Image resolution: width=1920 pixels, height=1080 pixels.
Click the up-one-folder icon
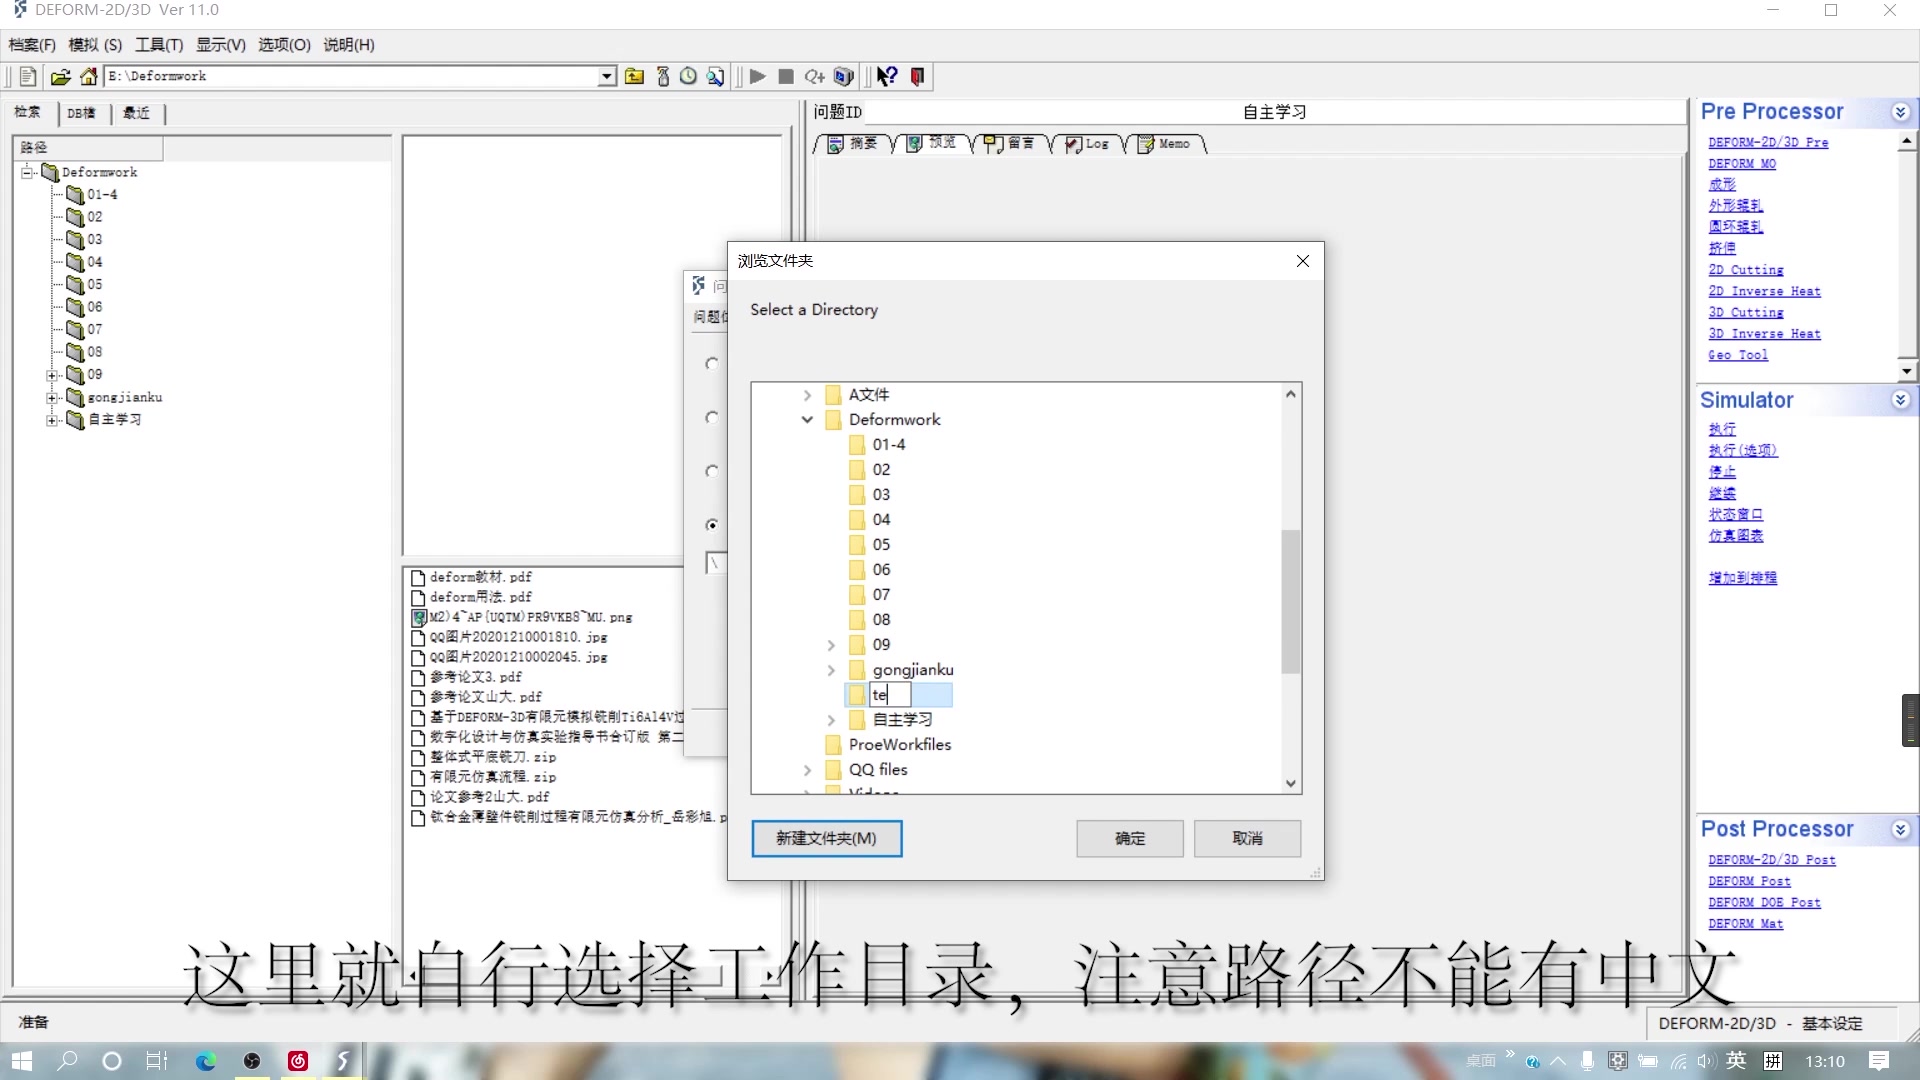pyautogui.click(x=634, y=77)
